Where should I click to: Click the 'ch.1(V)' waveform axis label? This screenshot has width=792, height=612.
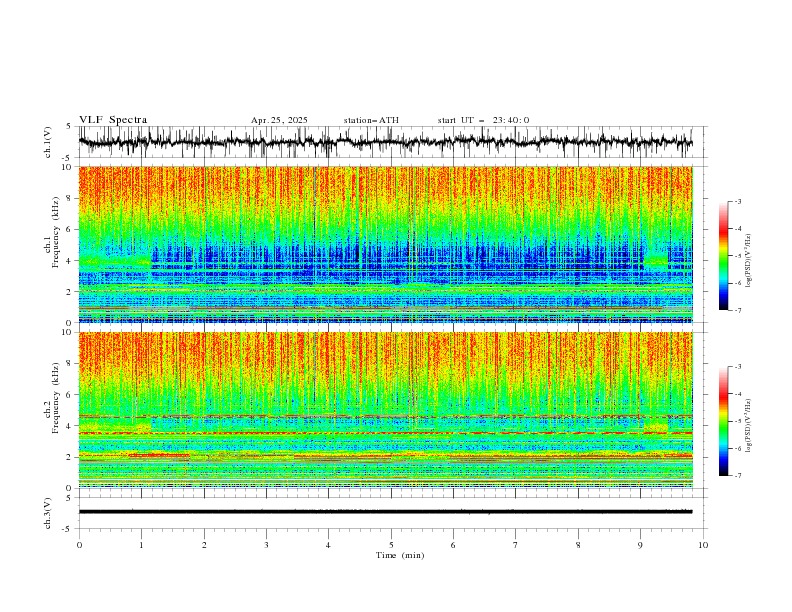coord(47,142)
